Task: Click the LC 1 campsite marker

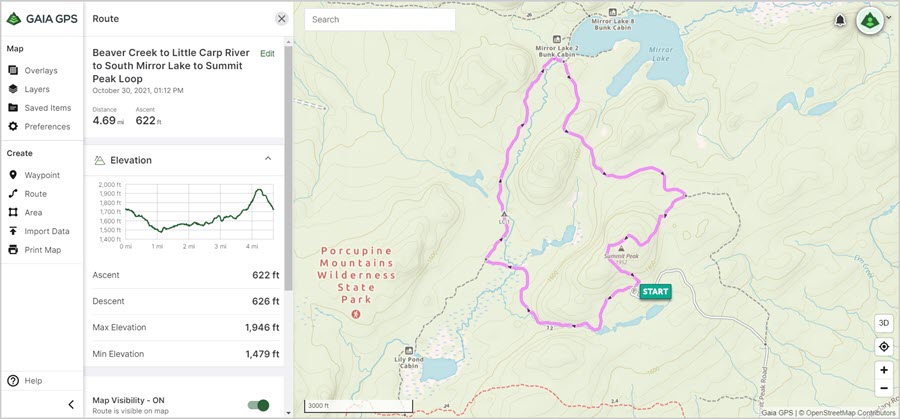Action: point(504,216)
